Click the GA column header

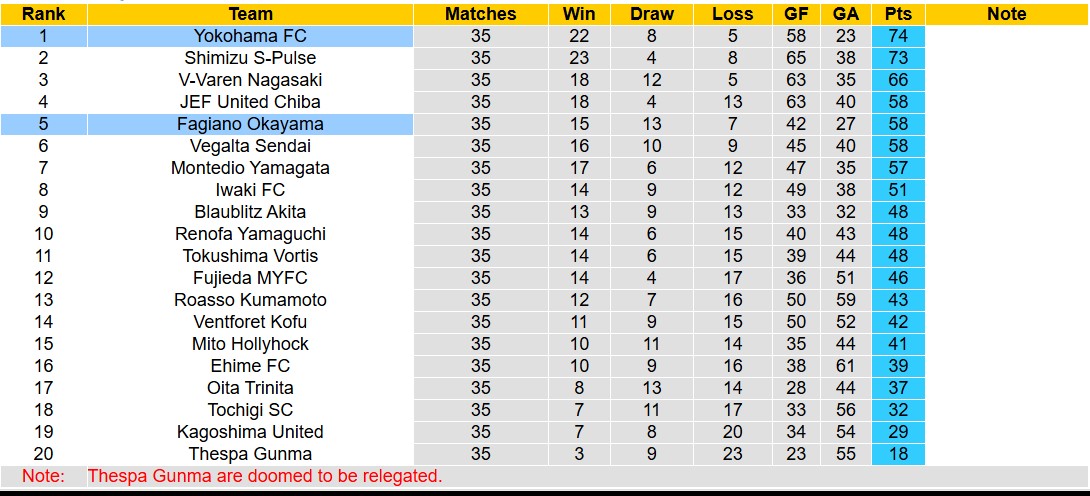click(x=845, y=14)
